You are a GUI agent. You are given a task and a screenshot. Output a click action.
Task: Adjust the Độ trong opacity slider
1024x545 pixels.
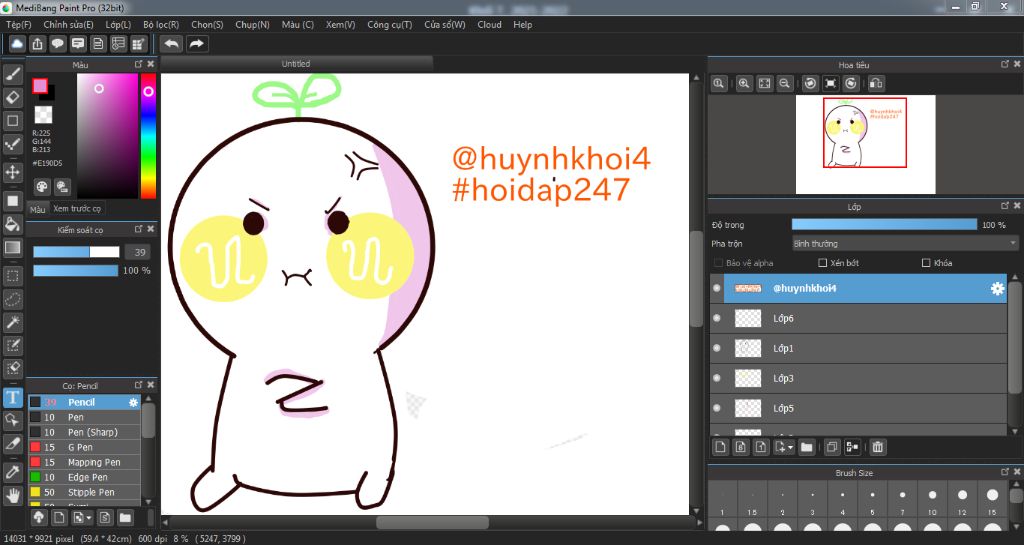click(x=884, y=225)
